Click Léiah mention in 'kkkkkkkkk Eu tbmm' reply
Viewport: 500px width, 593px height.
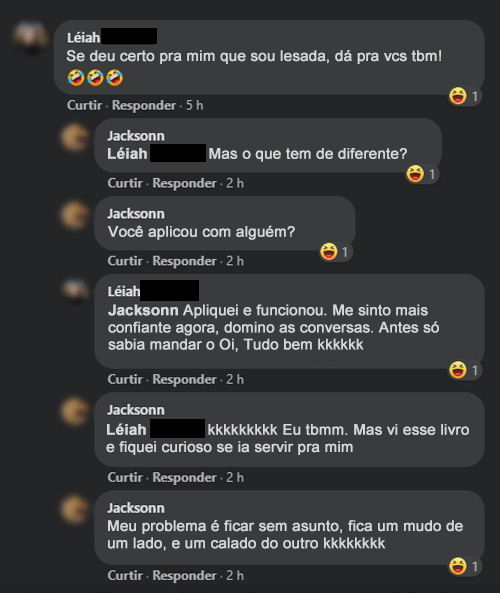(126, 430)
